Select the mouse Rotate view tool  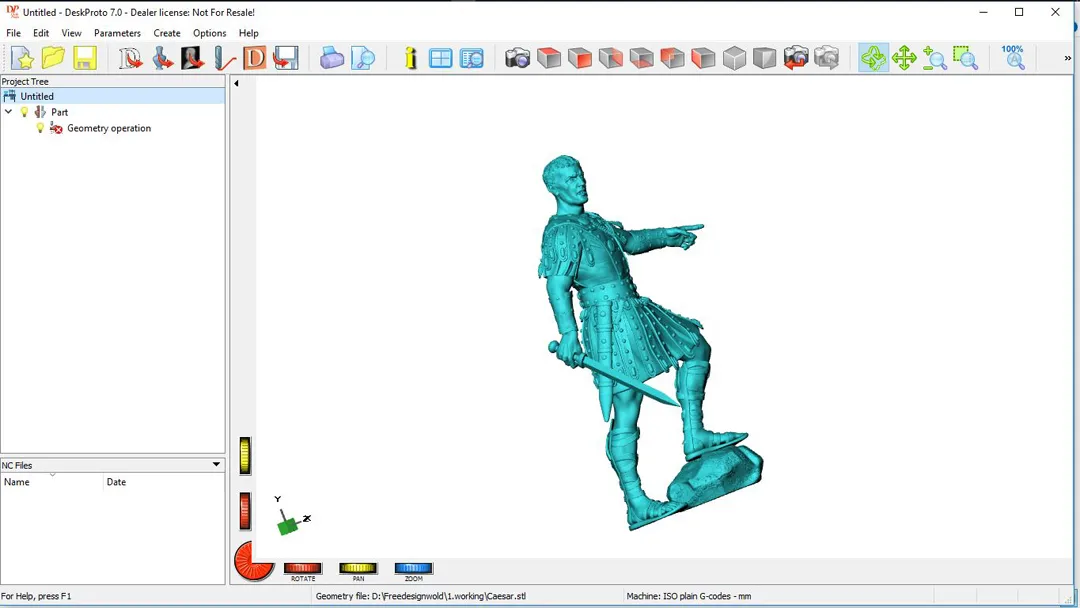click(873, 59)
